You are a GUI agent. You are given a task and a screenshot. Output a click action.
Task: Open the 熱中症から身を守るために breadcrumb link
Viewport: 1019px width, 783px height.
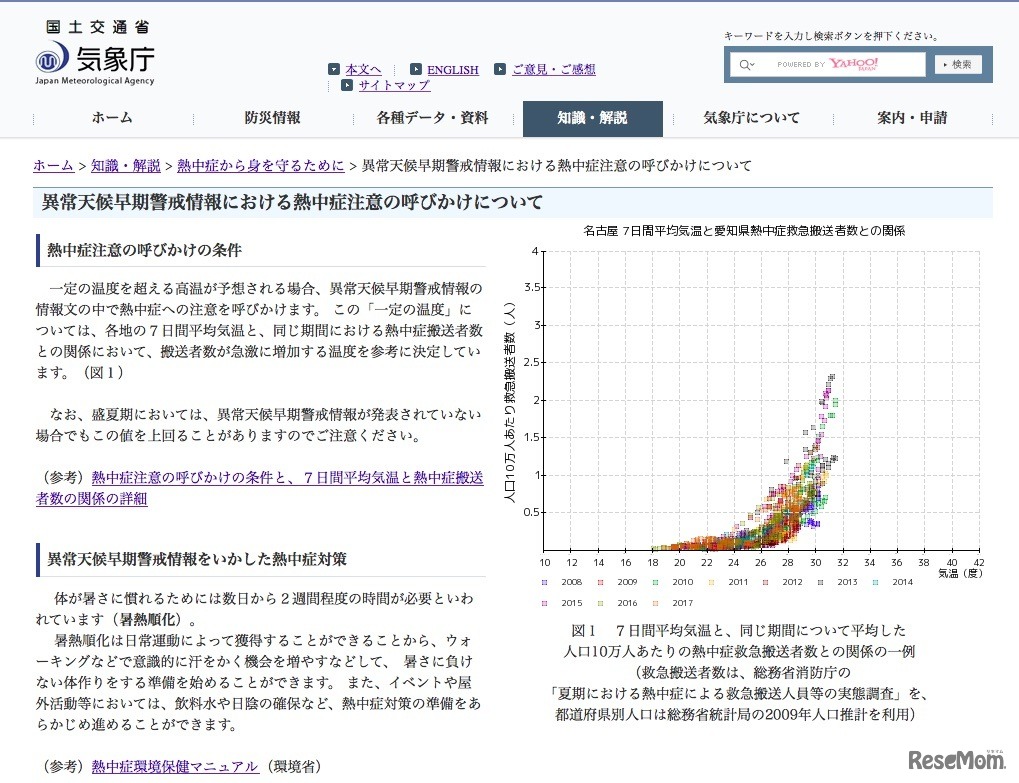[x=259, y=166]
